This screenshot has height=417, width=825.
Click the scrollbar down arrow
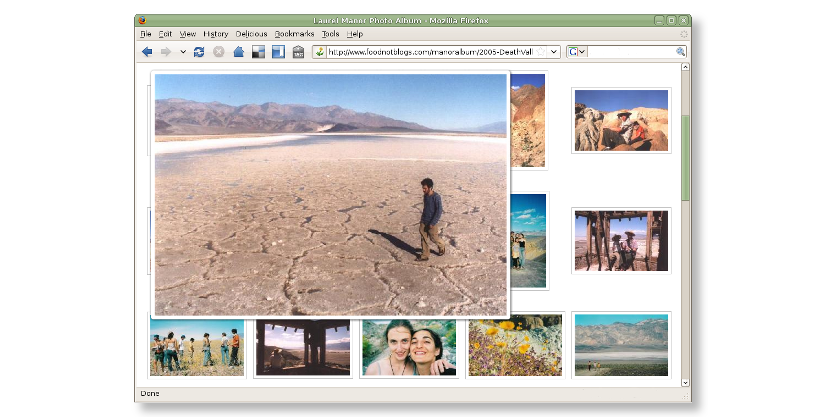[x=685, y=381]
